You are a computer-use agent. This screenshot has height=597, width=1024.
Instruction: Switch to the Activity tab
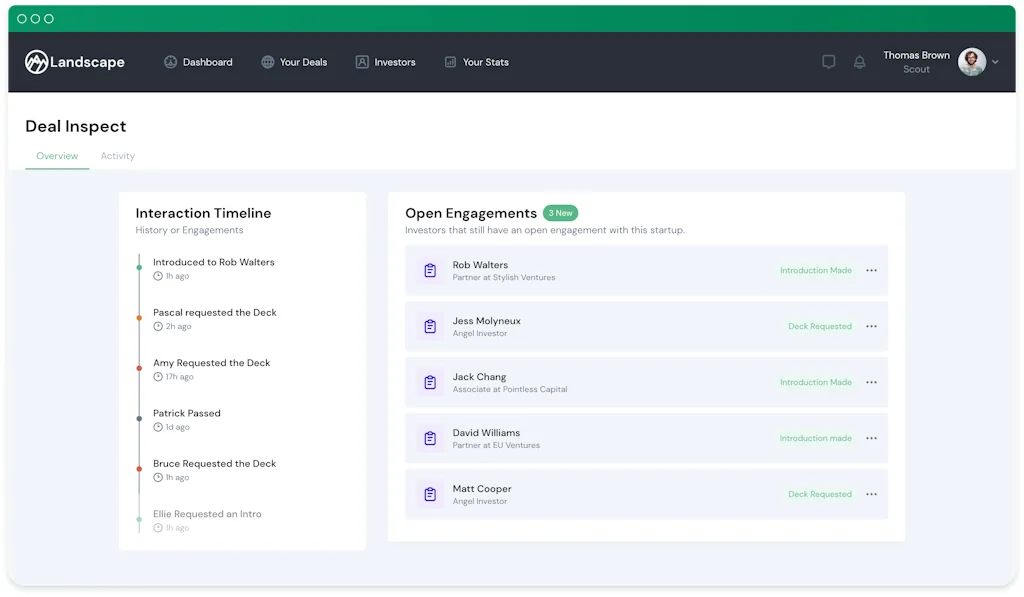(117, 155)
